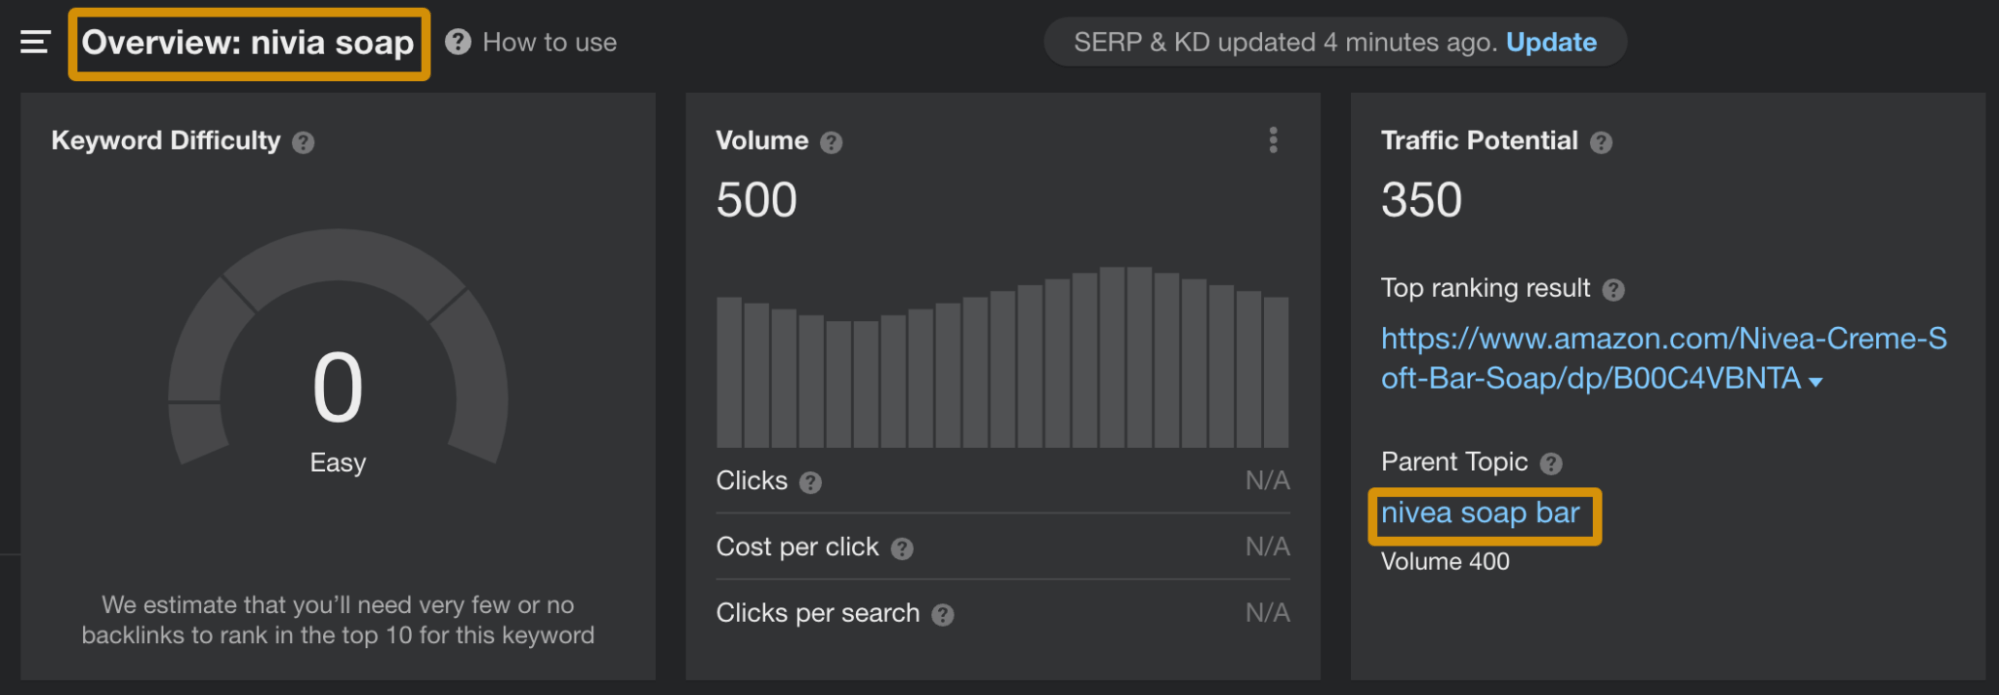
Task: Click the Traffic Potential help icon
Action: coord(1601,141)
